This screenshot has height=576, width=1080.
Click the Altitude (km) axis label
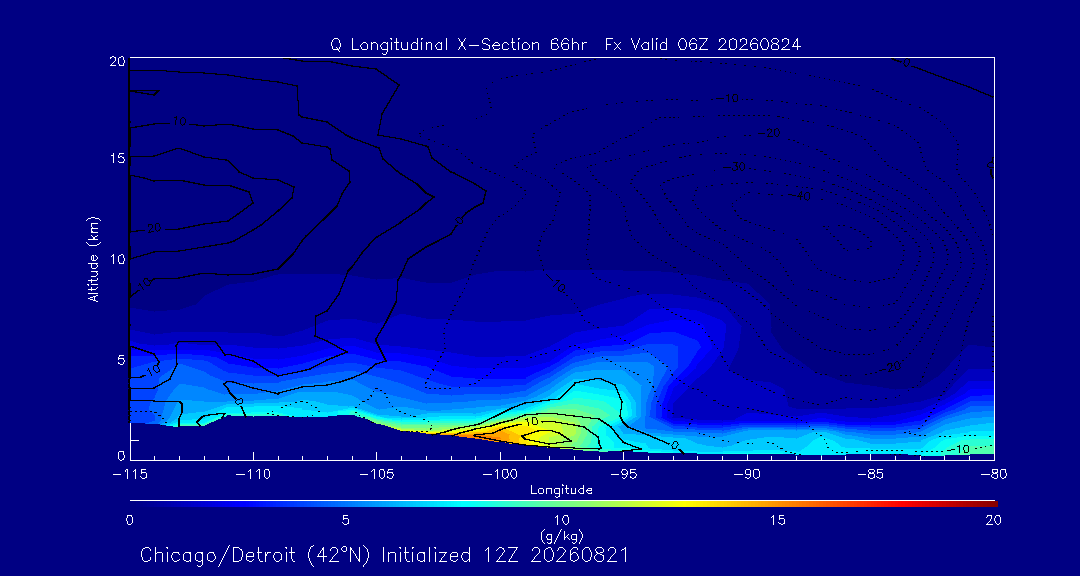tap(93, 258)
